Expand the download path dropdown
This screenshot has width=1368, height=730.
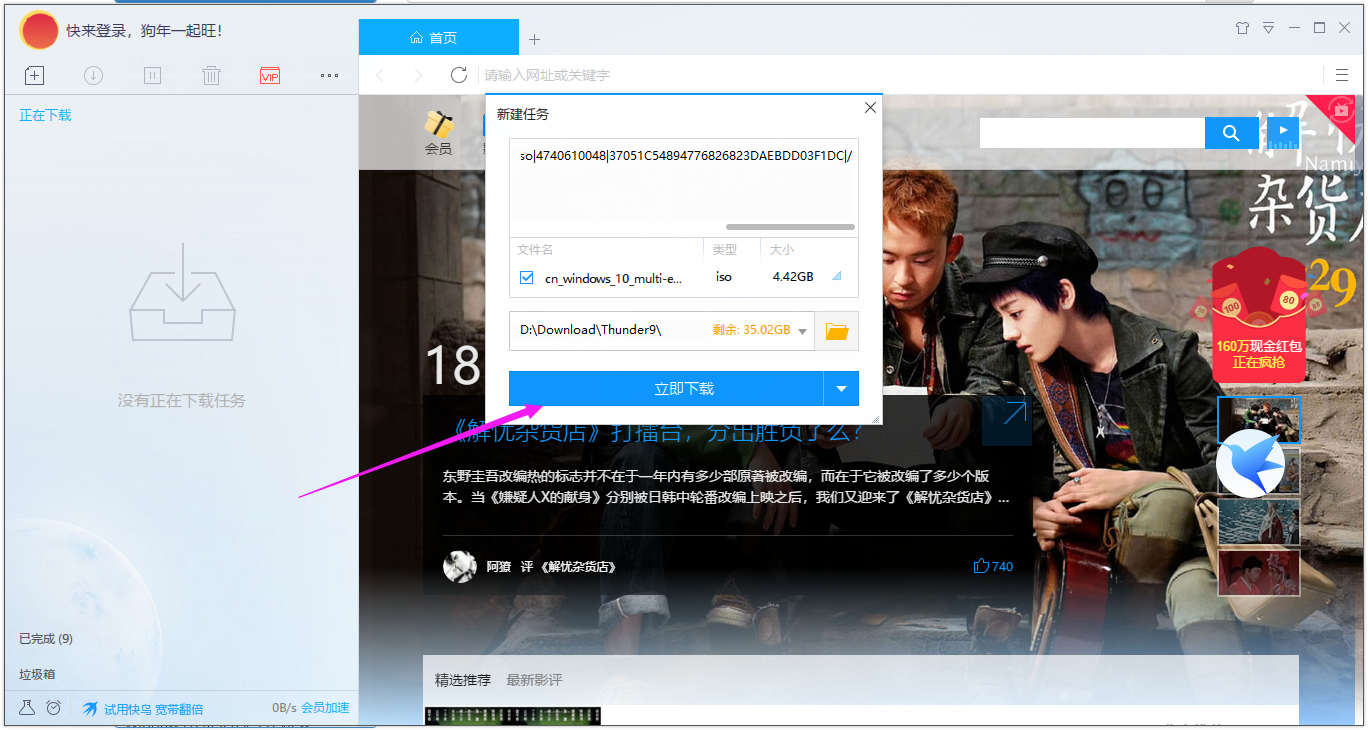pos(803,331)
